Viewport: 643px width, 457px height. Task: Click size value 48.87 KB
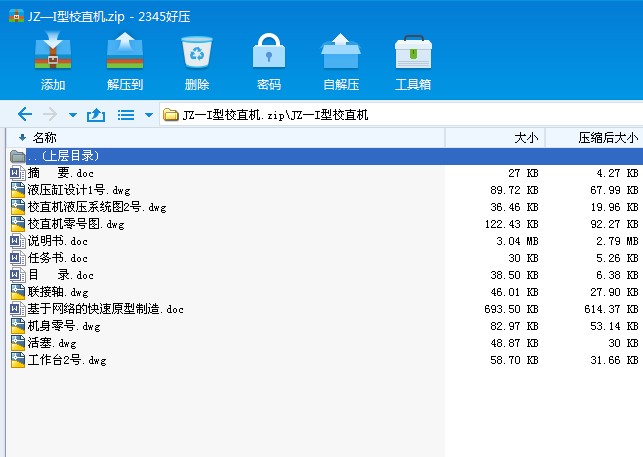[514, 343]
